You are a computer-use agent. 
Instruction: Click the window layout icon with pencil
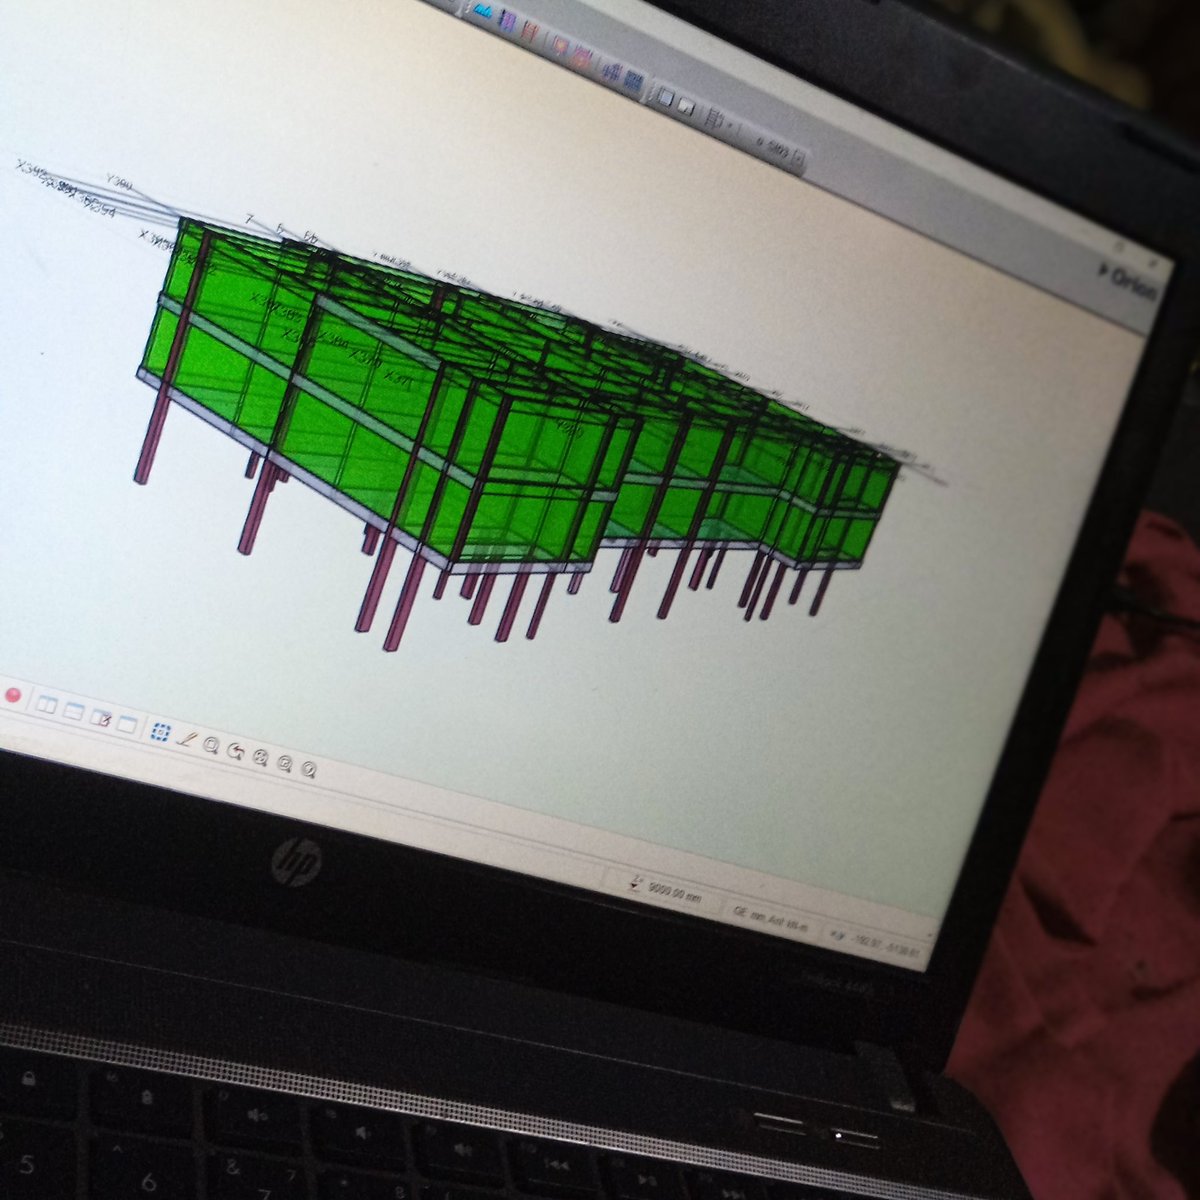(100, 718)
